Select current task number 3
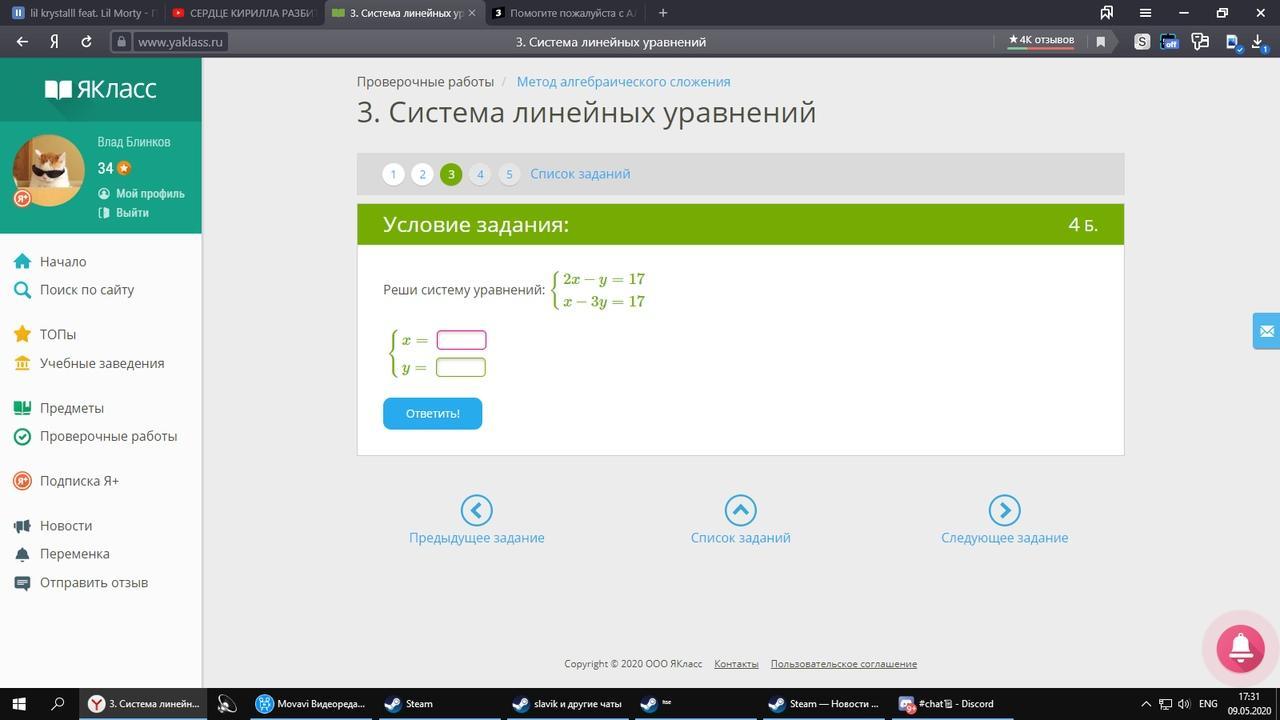 point(451,174)
